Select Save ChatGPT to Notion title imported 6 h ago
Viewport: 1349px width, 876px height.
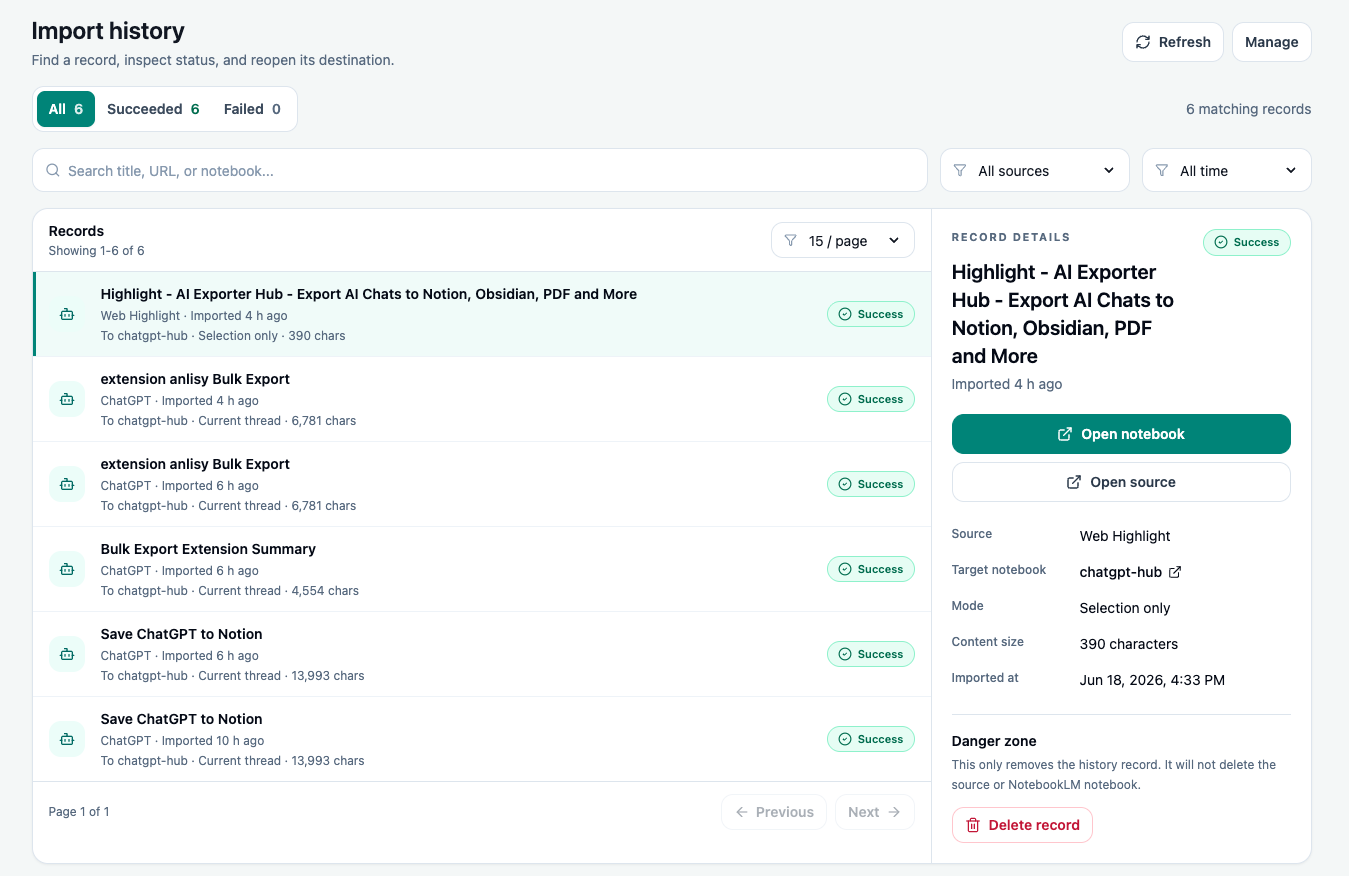tap(181, 634)
